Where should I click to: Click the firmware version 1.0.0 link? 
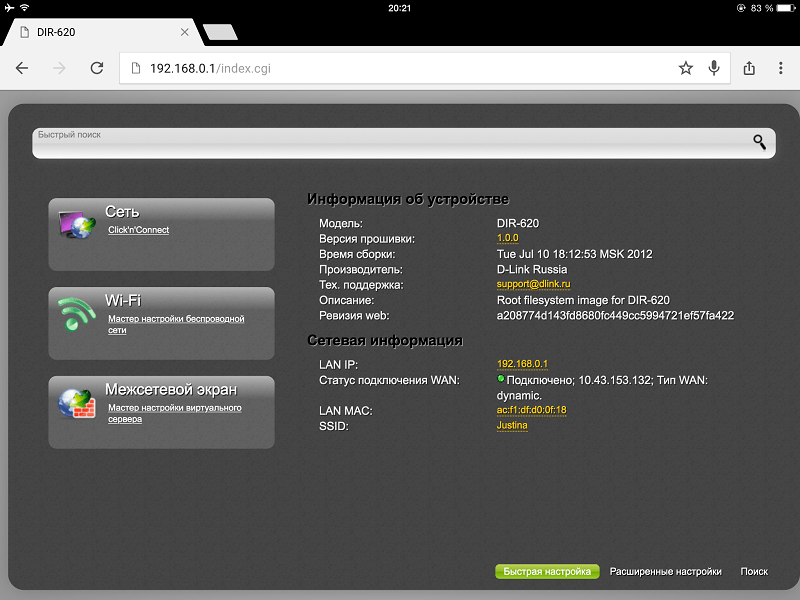tap(508, 238)
